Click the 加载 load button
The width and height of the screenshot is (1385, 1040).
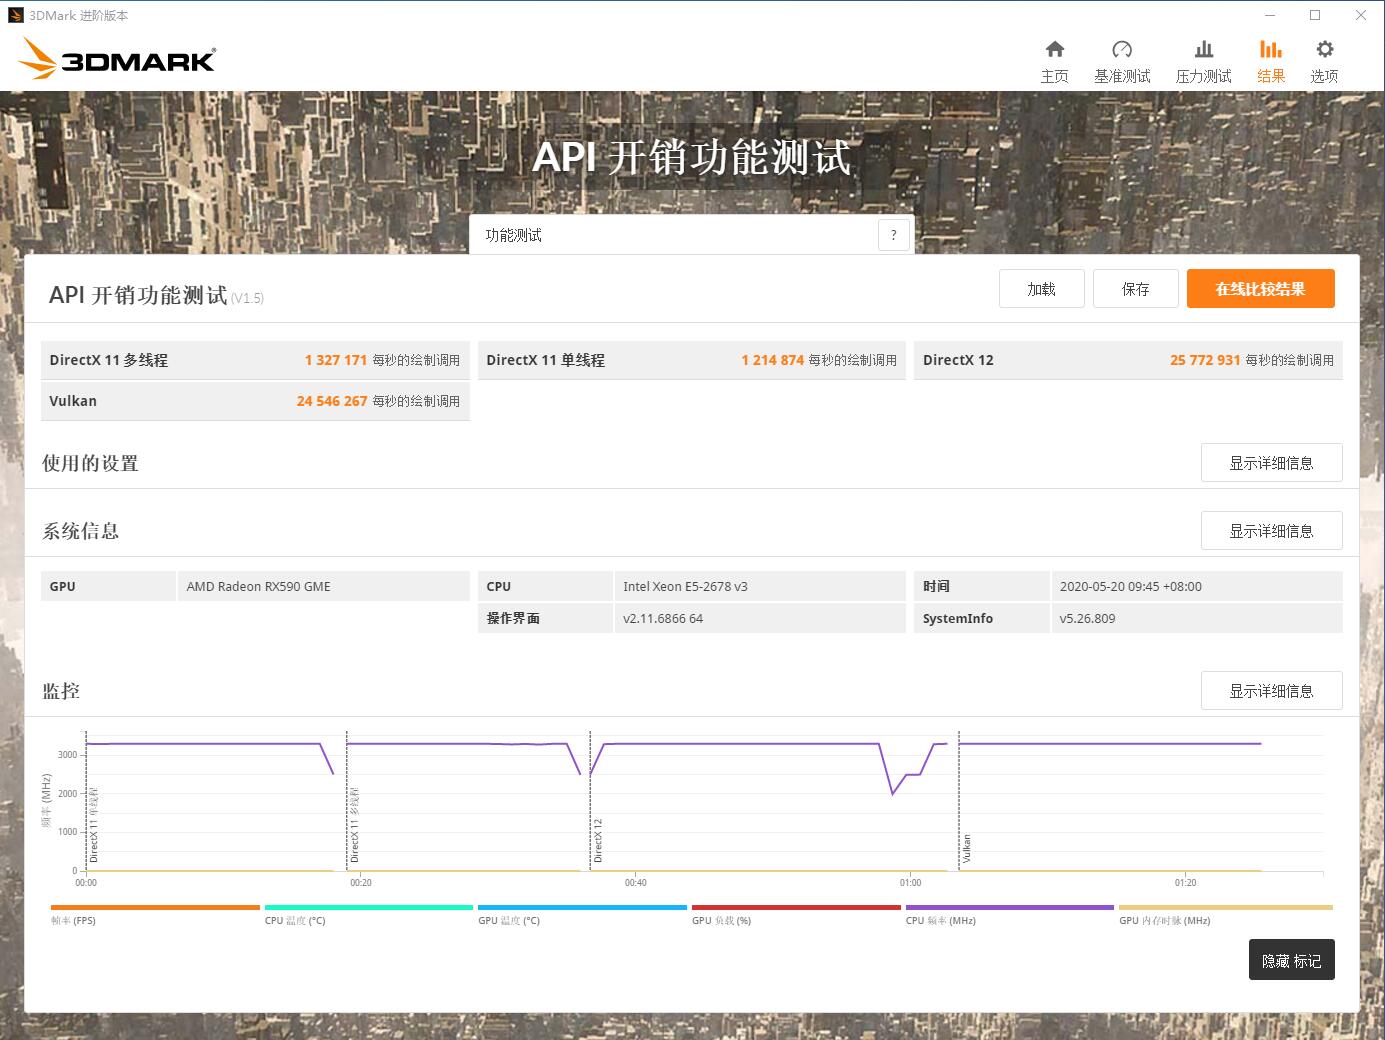click(x=1041, y=288)
